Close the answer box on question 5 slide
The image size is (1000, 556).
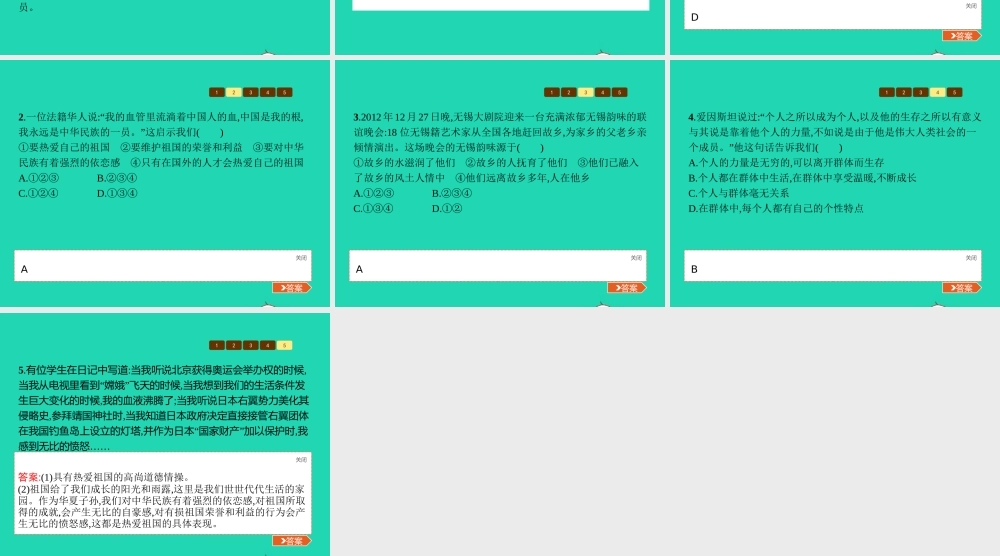pos(301,460)
